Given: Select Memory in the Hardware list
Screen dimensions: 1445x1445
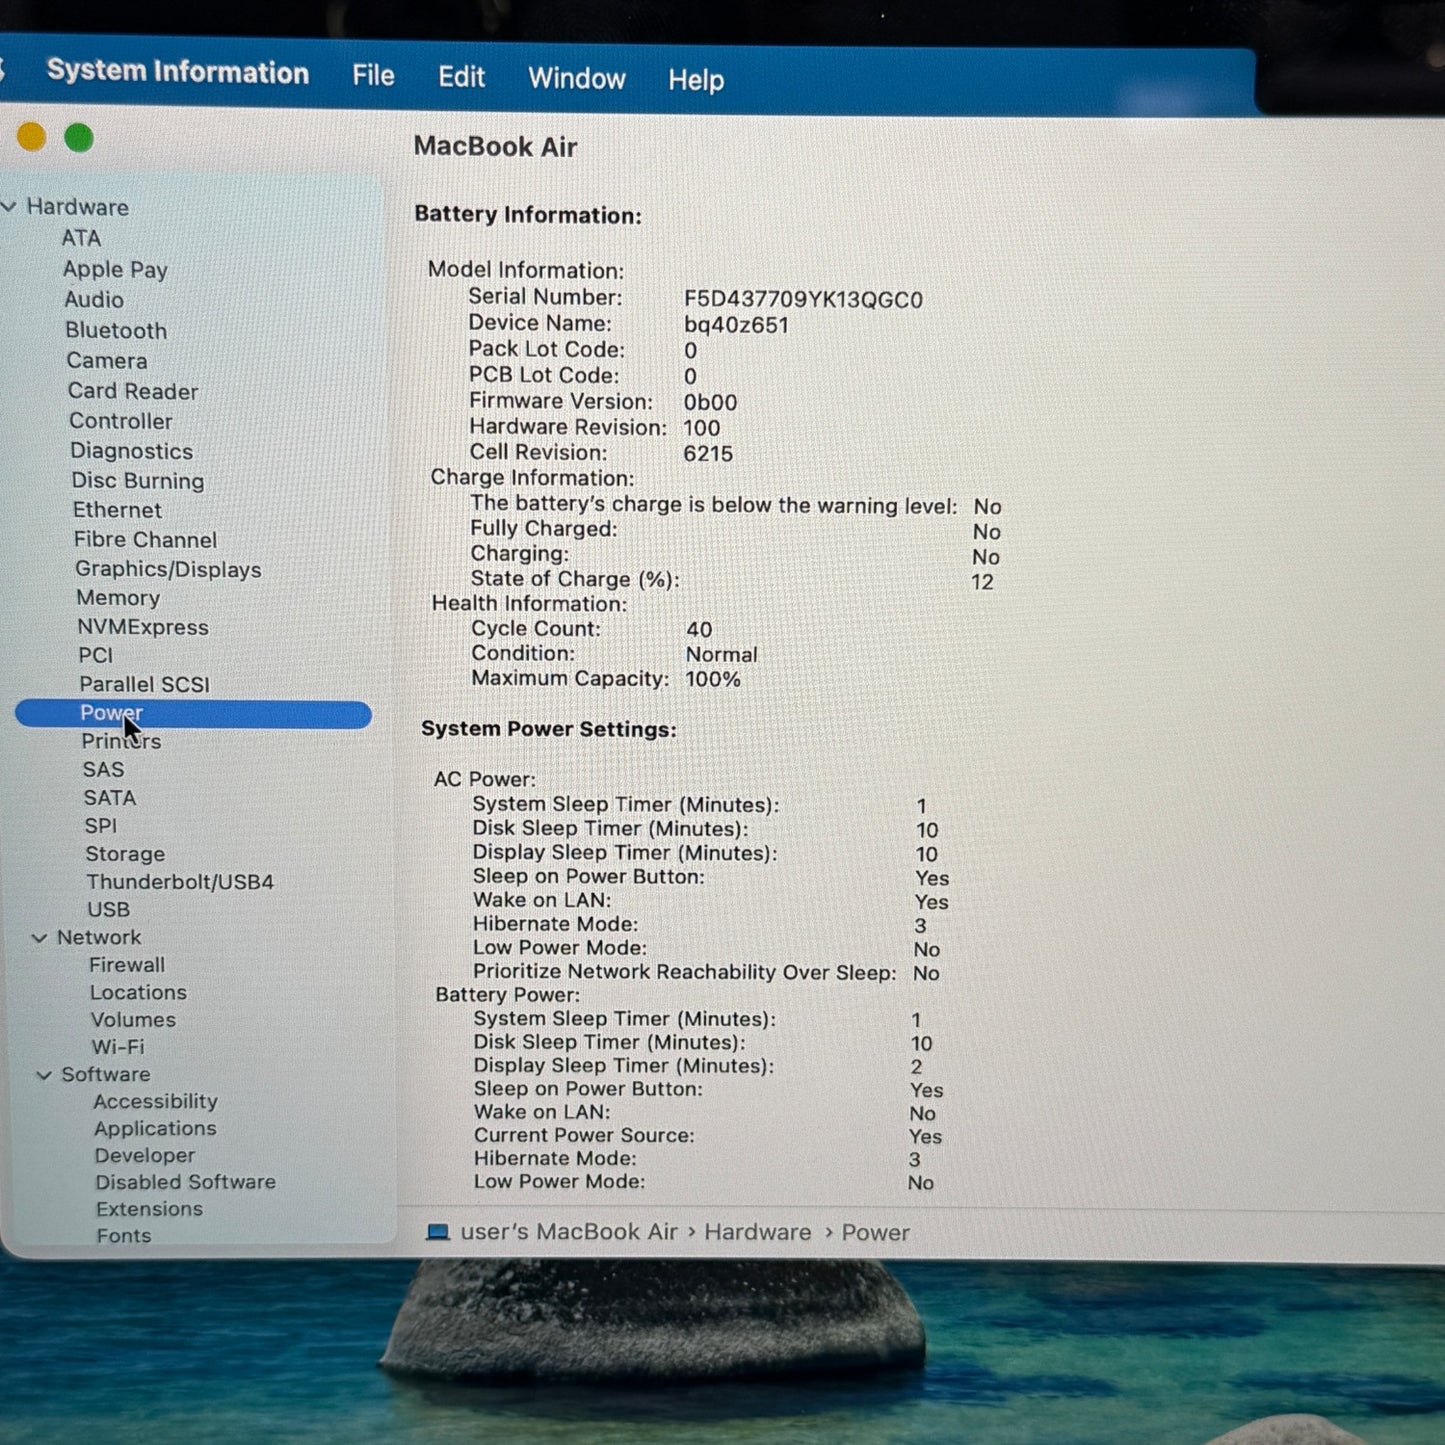Looking at the screenshot, I should click(x=118, y=598).
